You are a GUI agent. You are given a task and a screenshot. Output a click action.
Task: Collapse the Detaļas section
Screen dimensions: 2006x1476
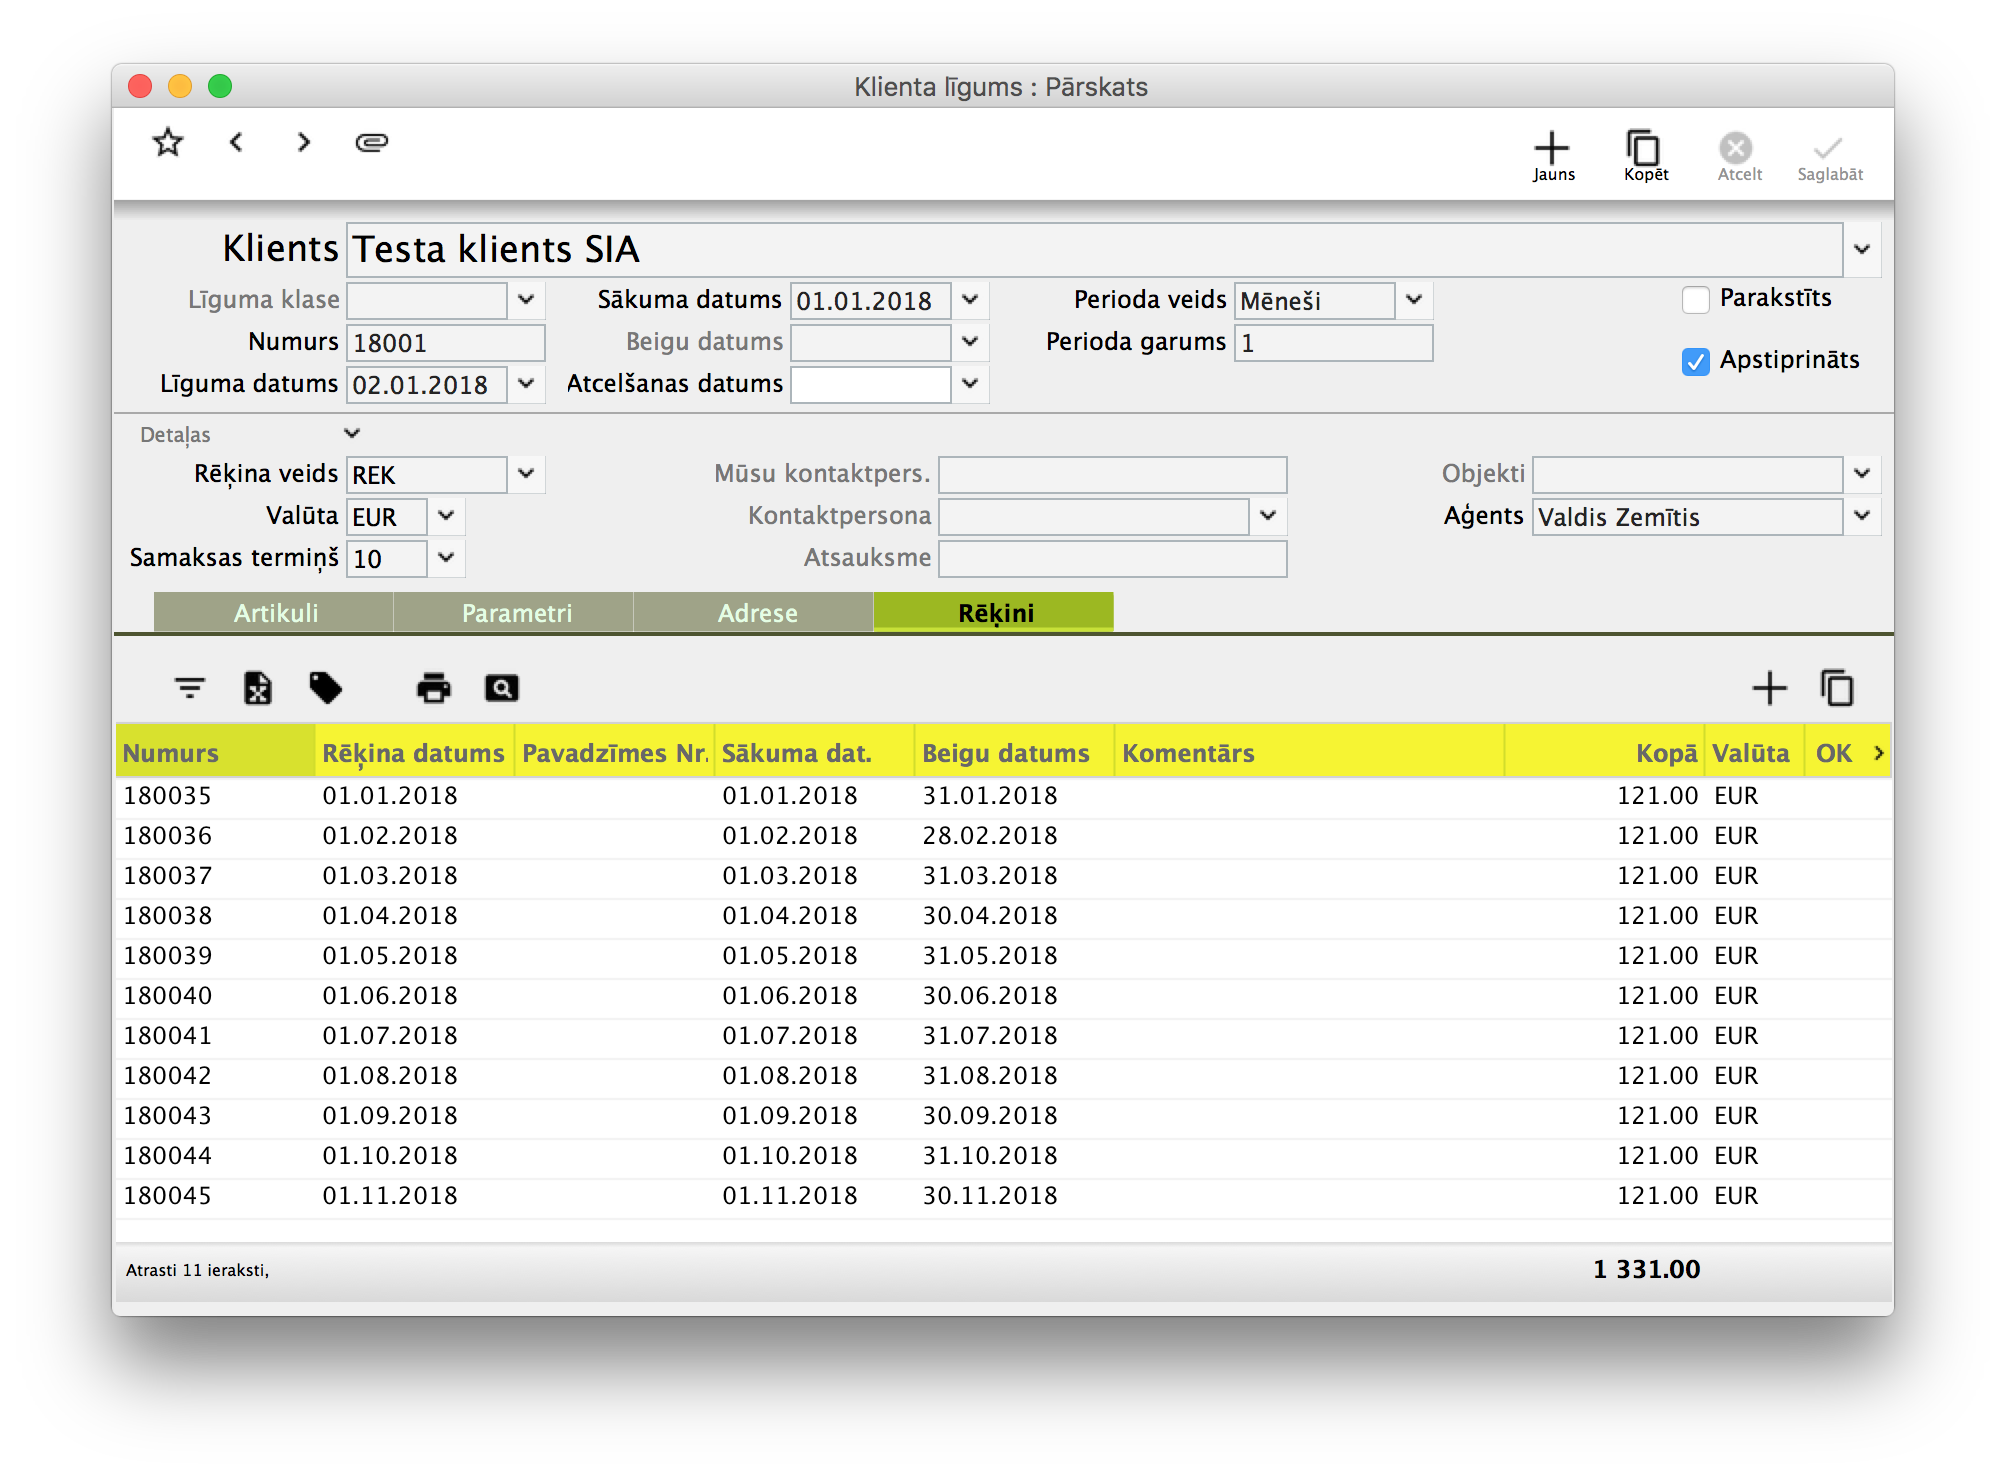click(351, 434)
